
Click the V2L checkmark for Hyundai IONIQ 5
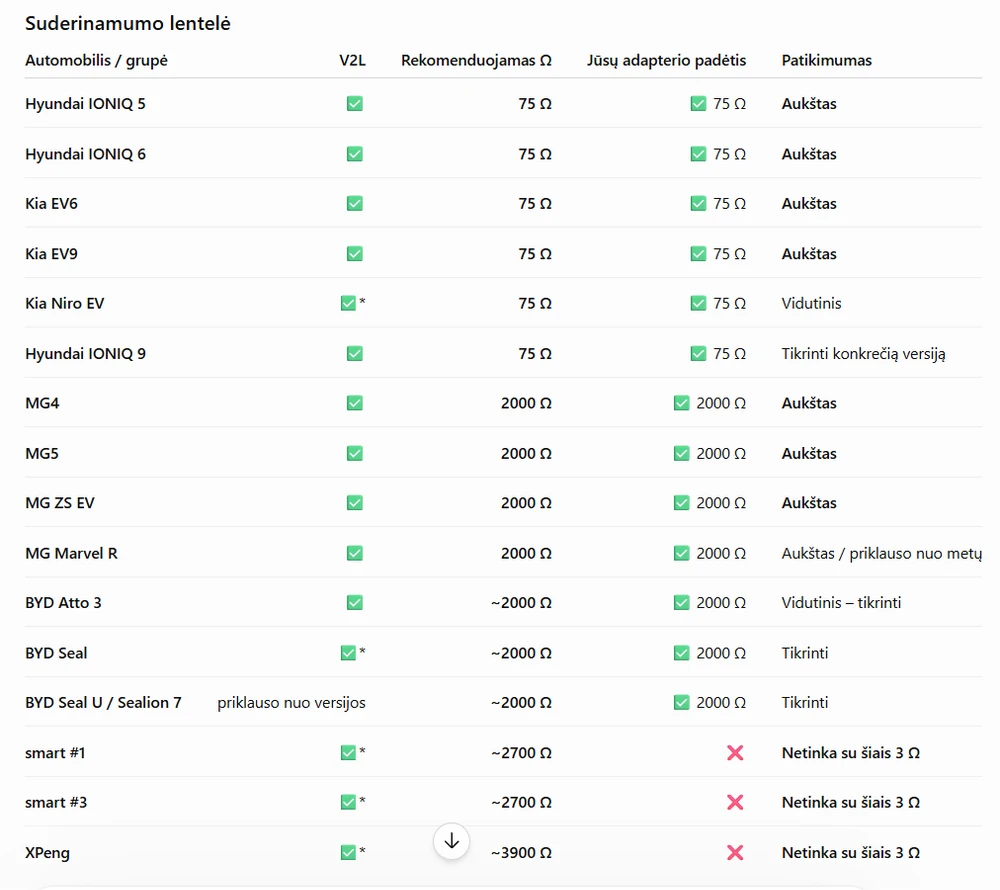pos(355,103)
